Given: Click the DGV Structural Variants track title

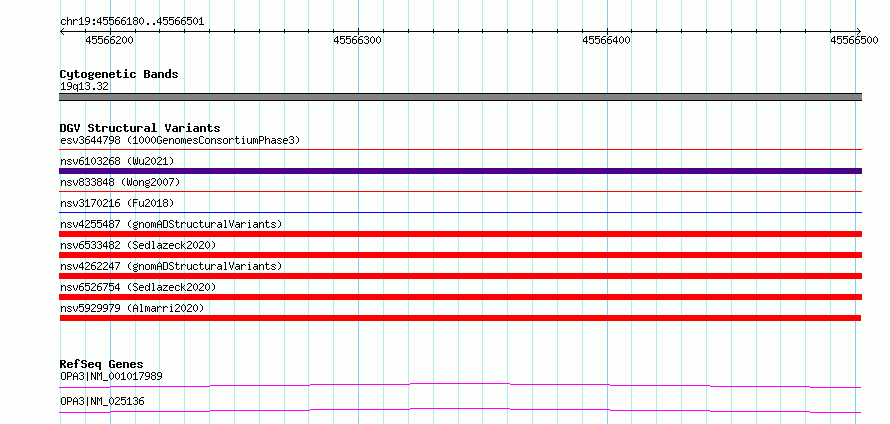Looking at the screenshot, I should point(140,128).
